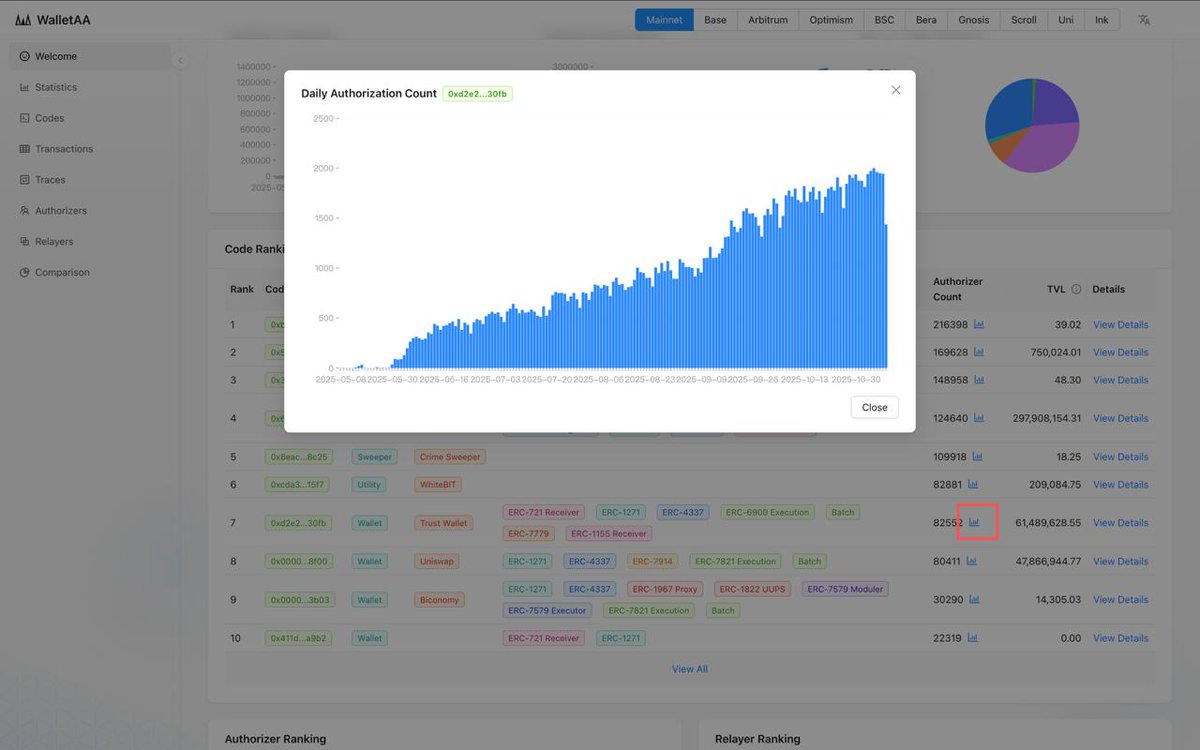Screen dimensions: 1200x750
Task: Click code address 0xd2e2...30fb in table
Action: [298, 523]
